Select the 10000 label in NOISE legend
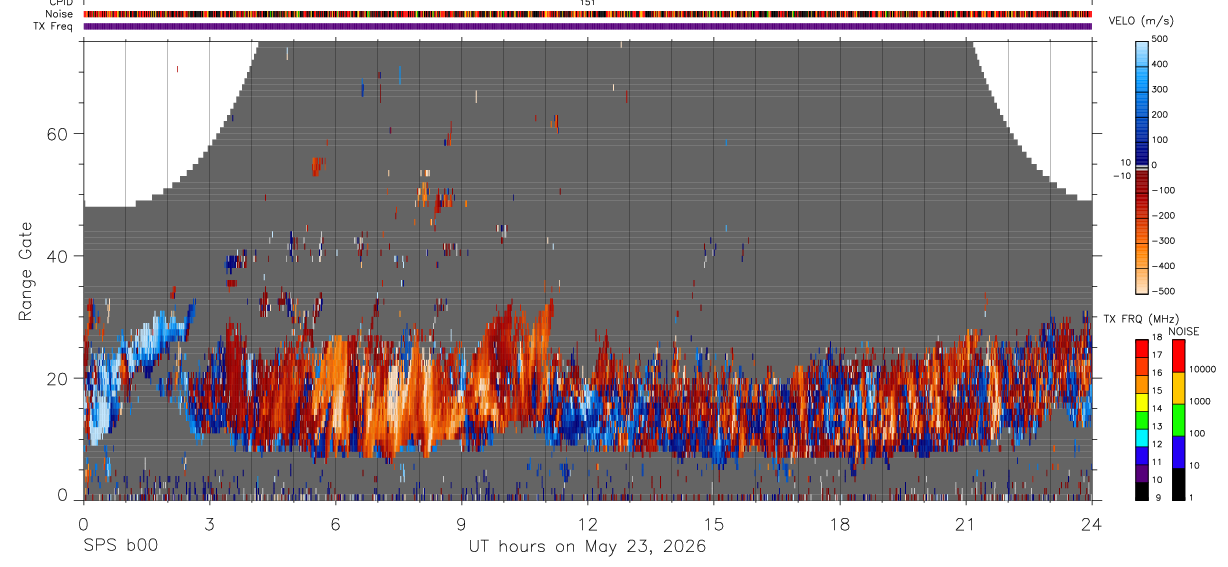 [1204, 369]
